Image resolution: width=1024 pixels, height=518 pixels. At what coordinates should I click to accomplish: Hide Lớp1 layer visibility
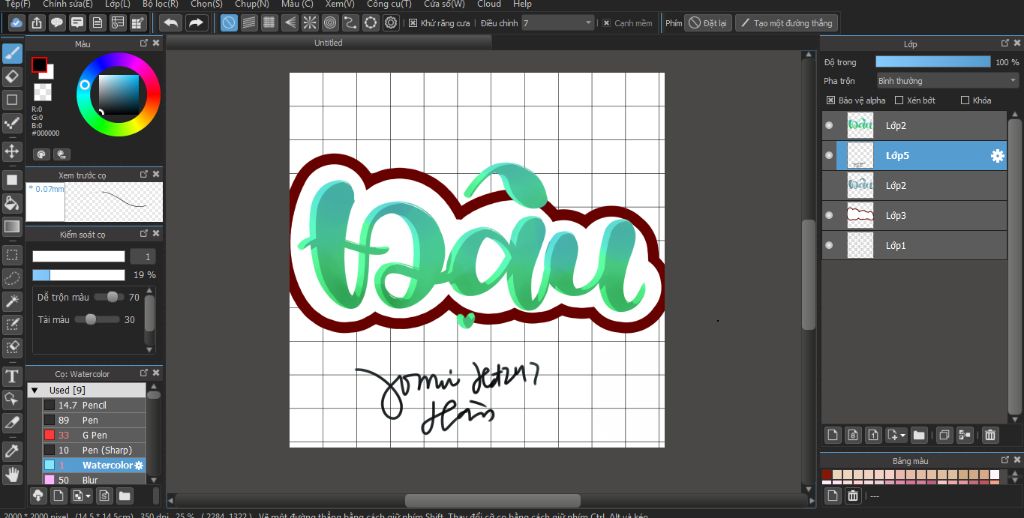[829, 246]
